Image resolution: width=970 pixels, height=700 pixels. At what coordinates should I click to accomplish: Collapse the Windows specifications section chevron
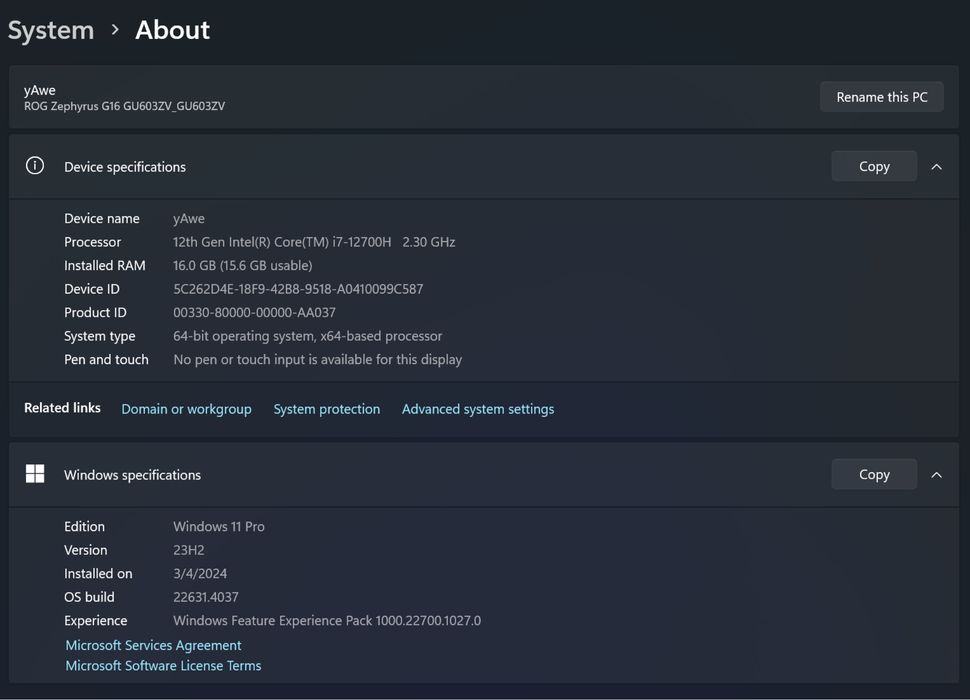point(936,475)
